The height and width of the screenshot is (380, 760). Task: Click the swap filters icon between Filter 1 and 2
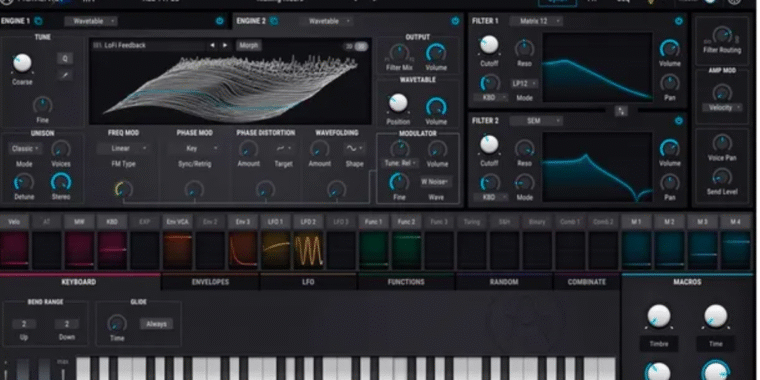[x=621, y=111]
